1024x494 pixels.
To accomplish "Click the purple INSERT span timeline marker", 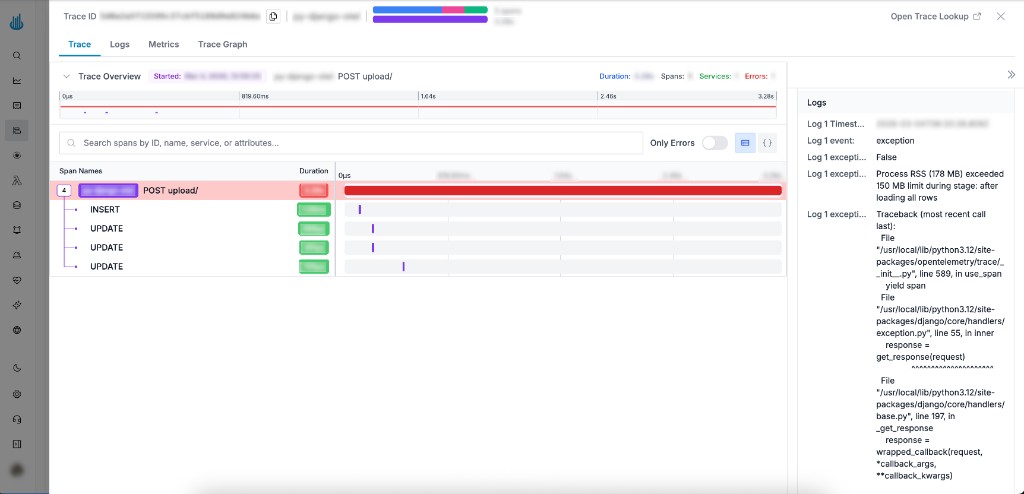I will point(360,209).
